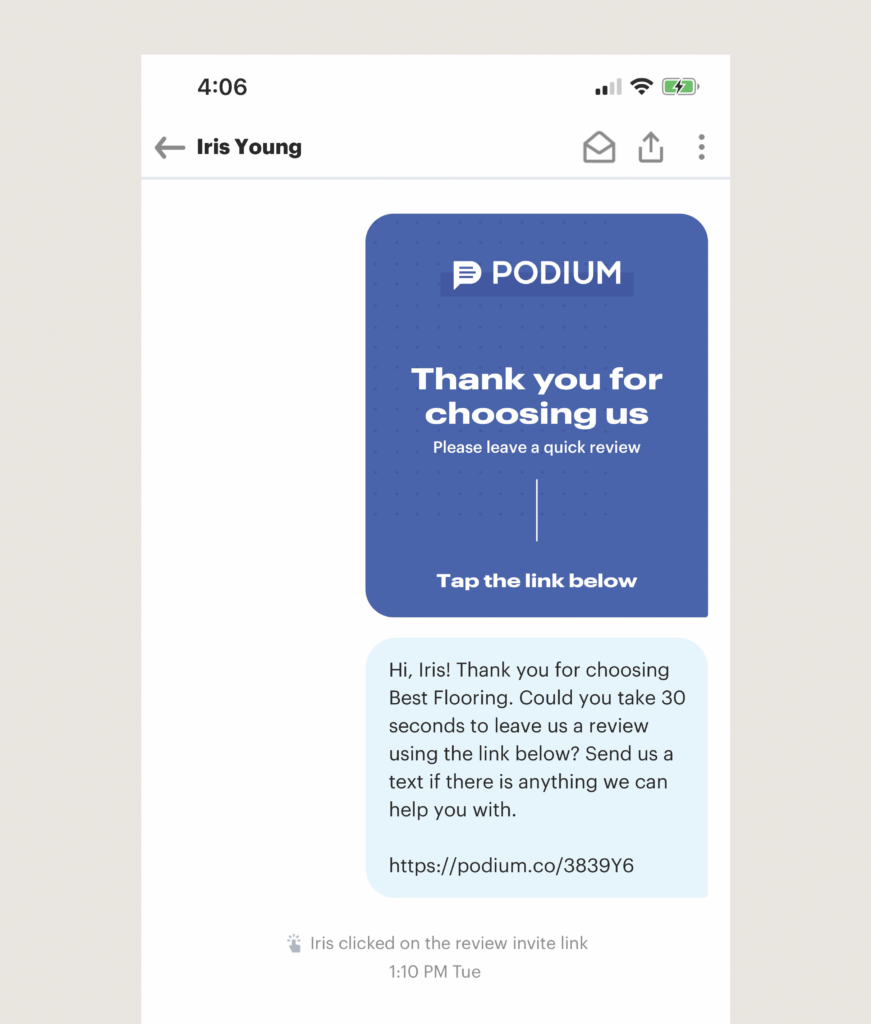Tap the Podium logo speech bubble icon

click(467, 274)
